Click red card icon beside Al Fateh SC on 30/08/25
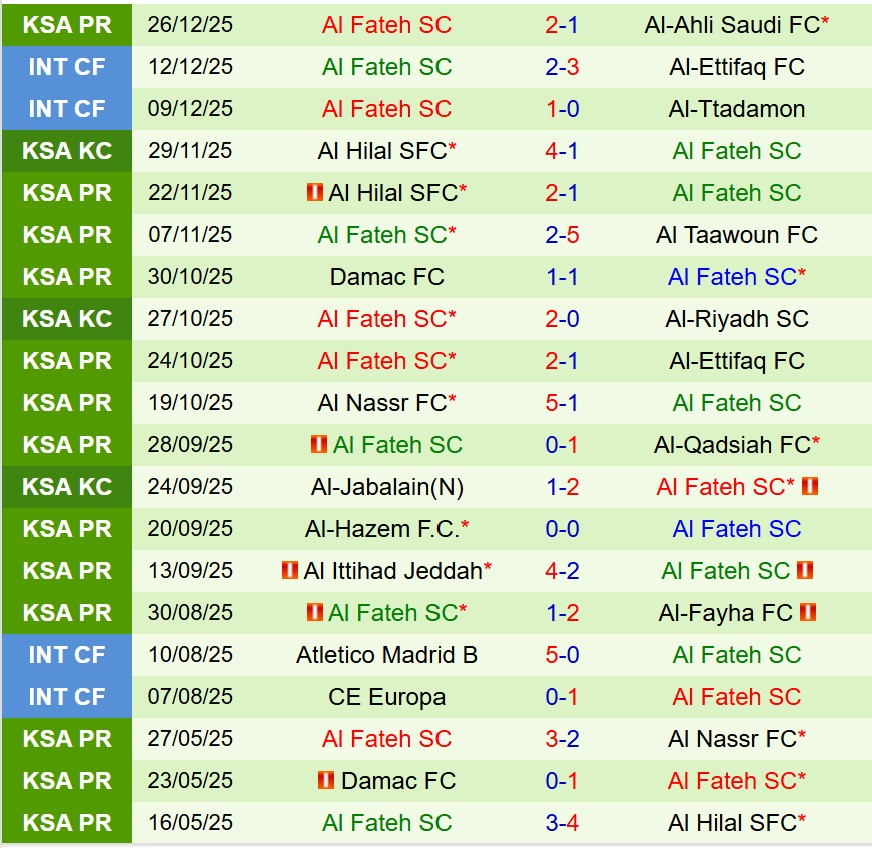 coord(314,613)
